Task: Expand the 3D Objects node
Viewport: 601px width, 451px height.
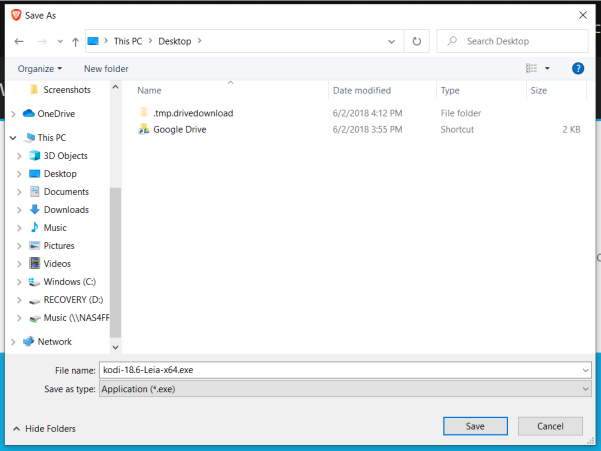Action: 19,156
